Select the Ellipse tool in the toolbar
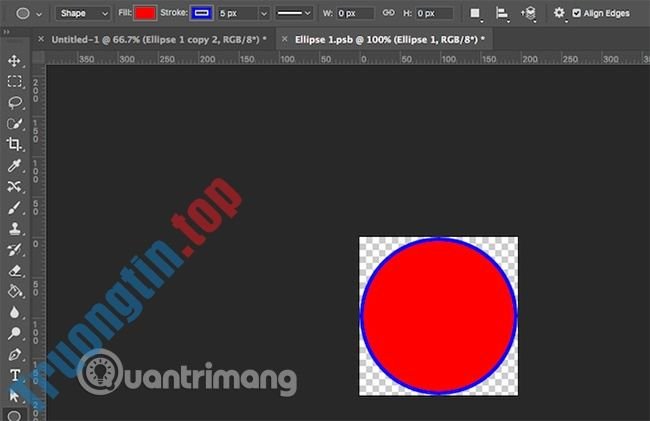 pyautogui.click(x=15, y=415)
